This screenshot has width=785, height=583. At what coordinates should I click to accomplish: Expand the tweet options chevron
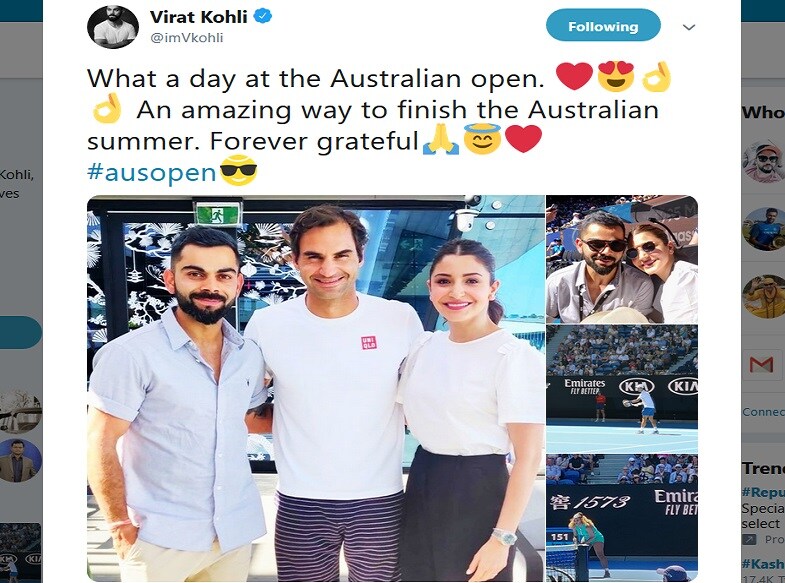click(x=689, y=27)
